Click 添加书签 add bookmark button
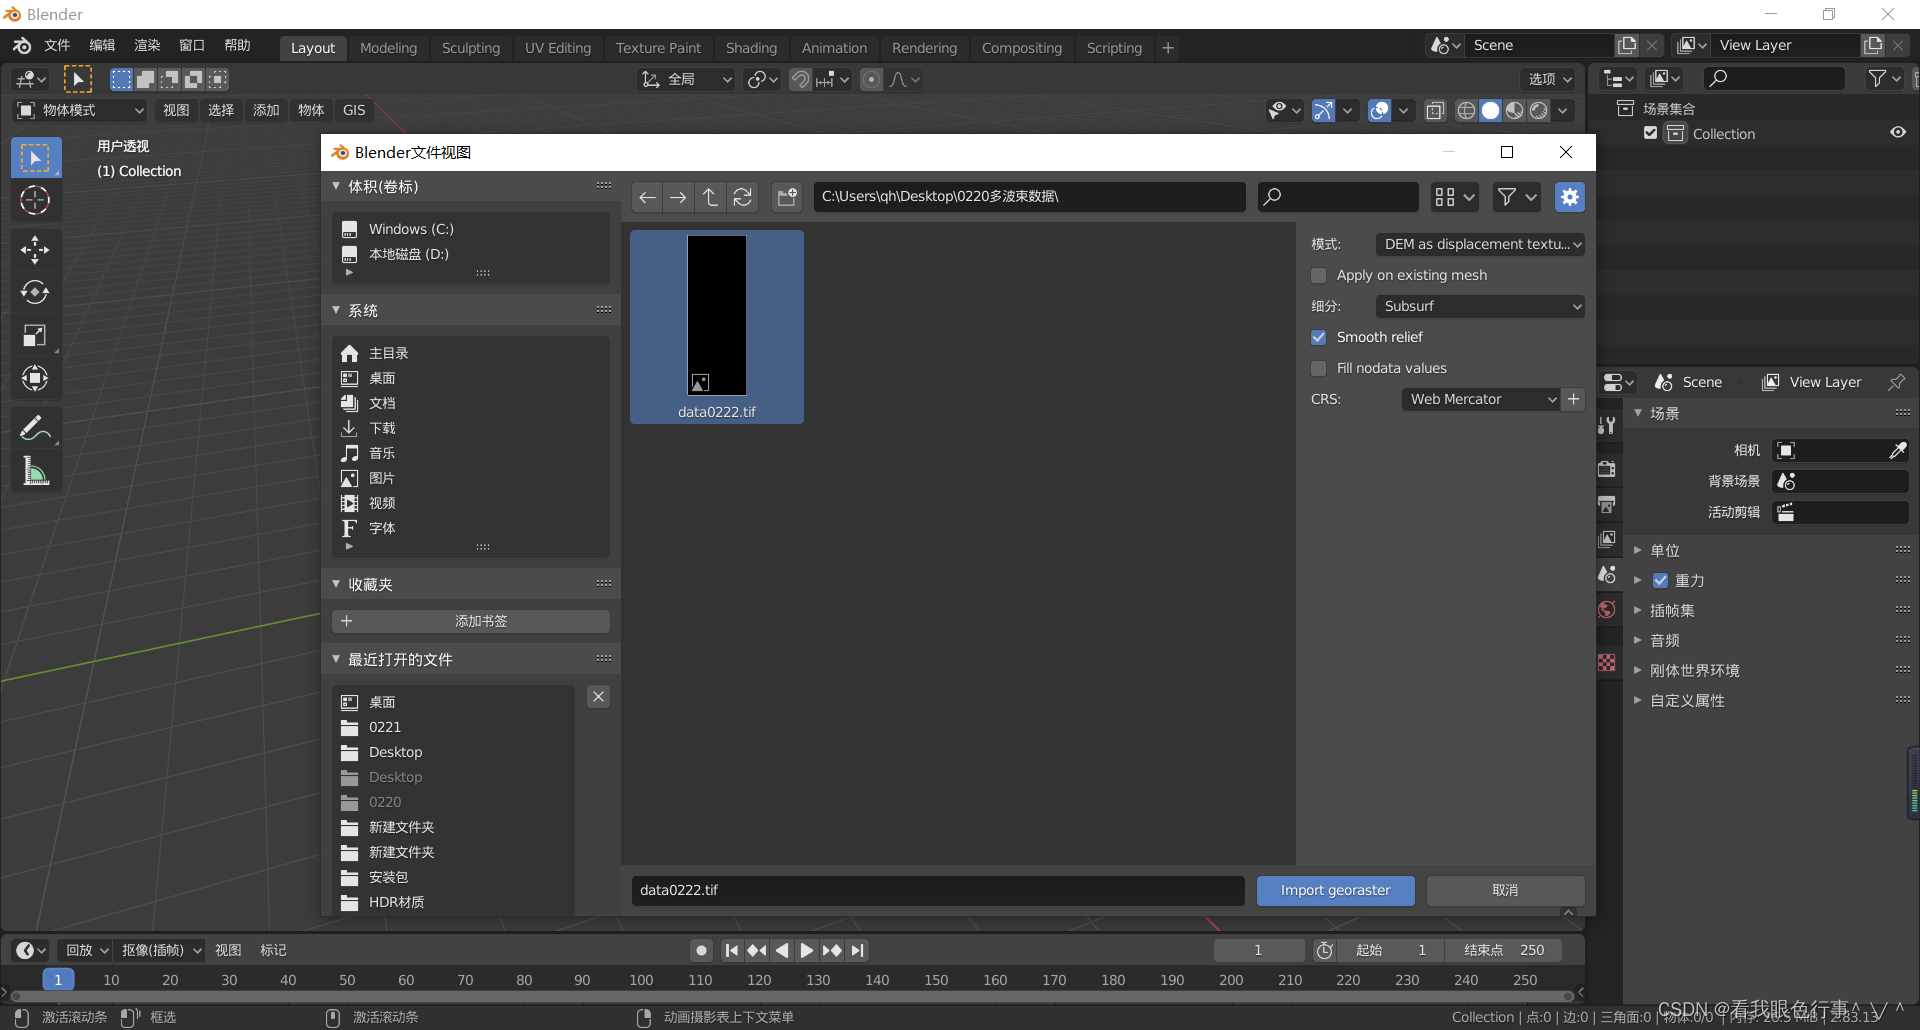Image resolution: width=1920 pixels, height=1030 pixels. [x=470, y=621]
